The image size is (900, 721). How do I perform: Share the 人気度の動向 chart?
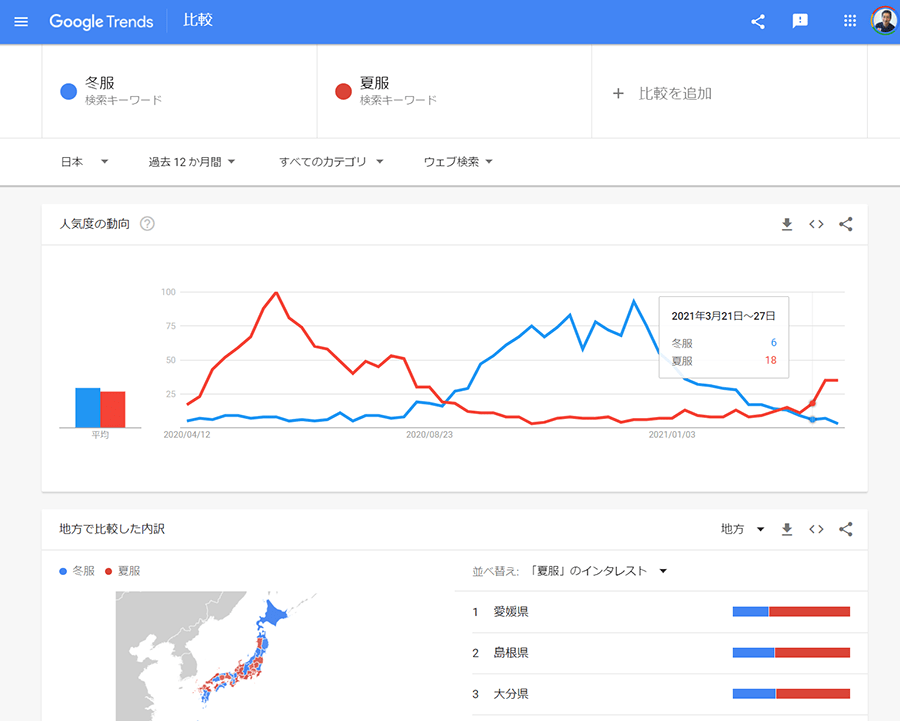pyautogui.click(x=846, y=224)
